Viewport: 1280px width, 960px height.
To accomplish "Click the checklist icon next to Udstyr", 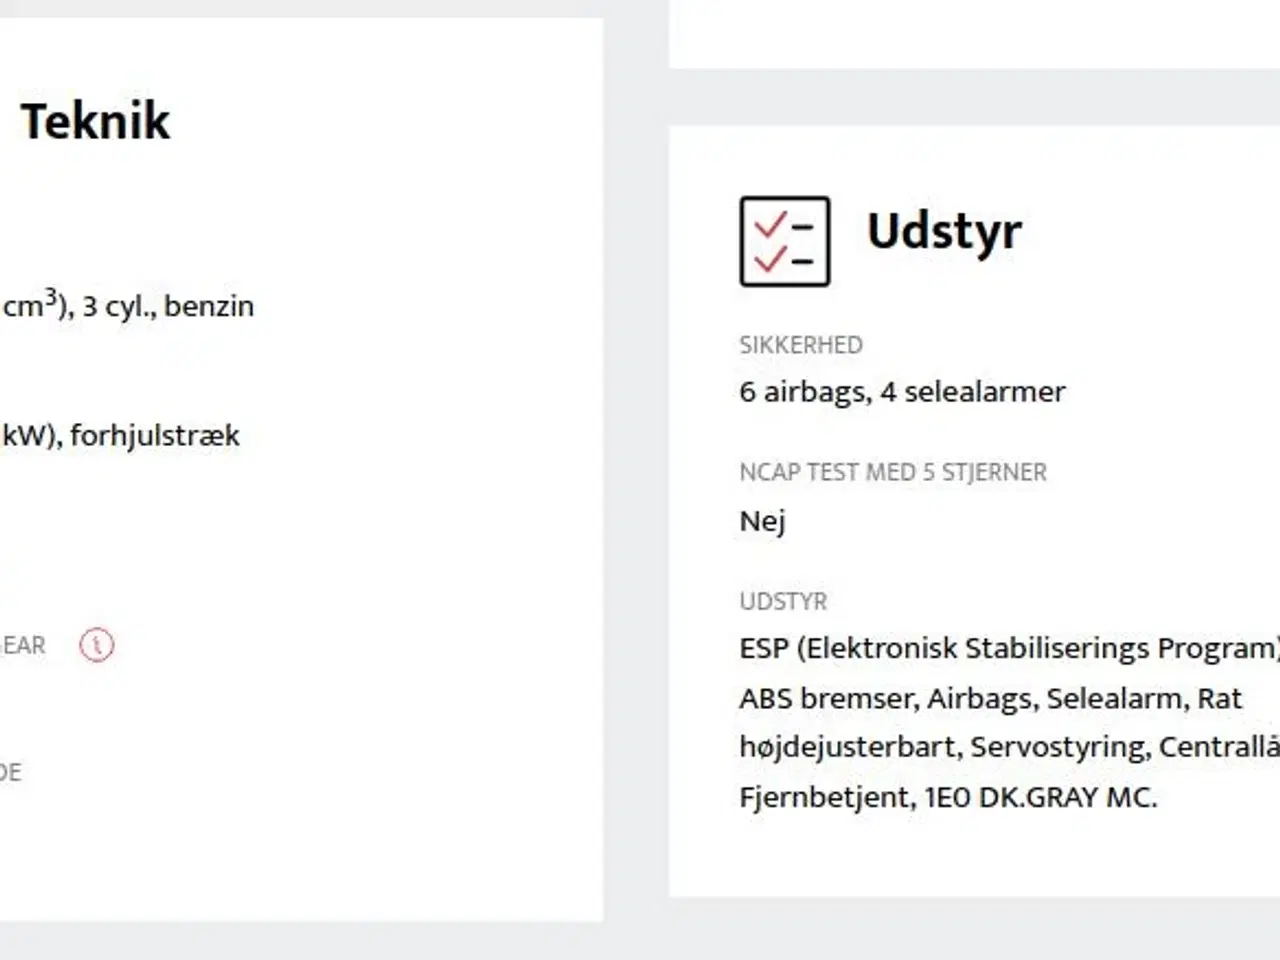I will pyautogui.click(x=785, y=241).
